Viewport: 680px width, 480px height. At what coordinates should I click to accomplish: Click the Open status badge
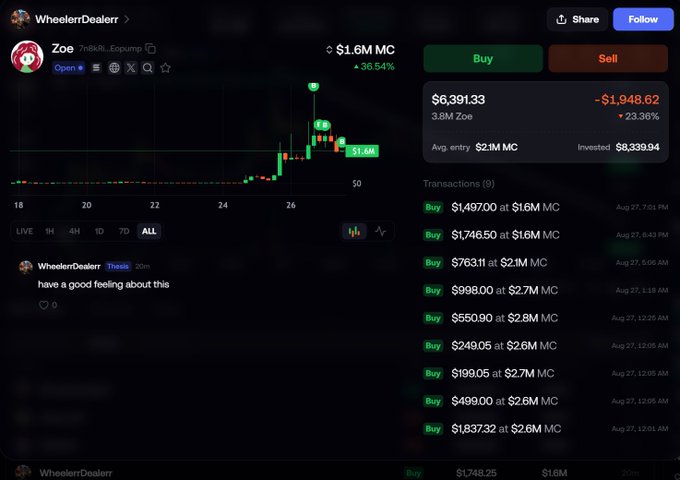click(x=69, y=68)
